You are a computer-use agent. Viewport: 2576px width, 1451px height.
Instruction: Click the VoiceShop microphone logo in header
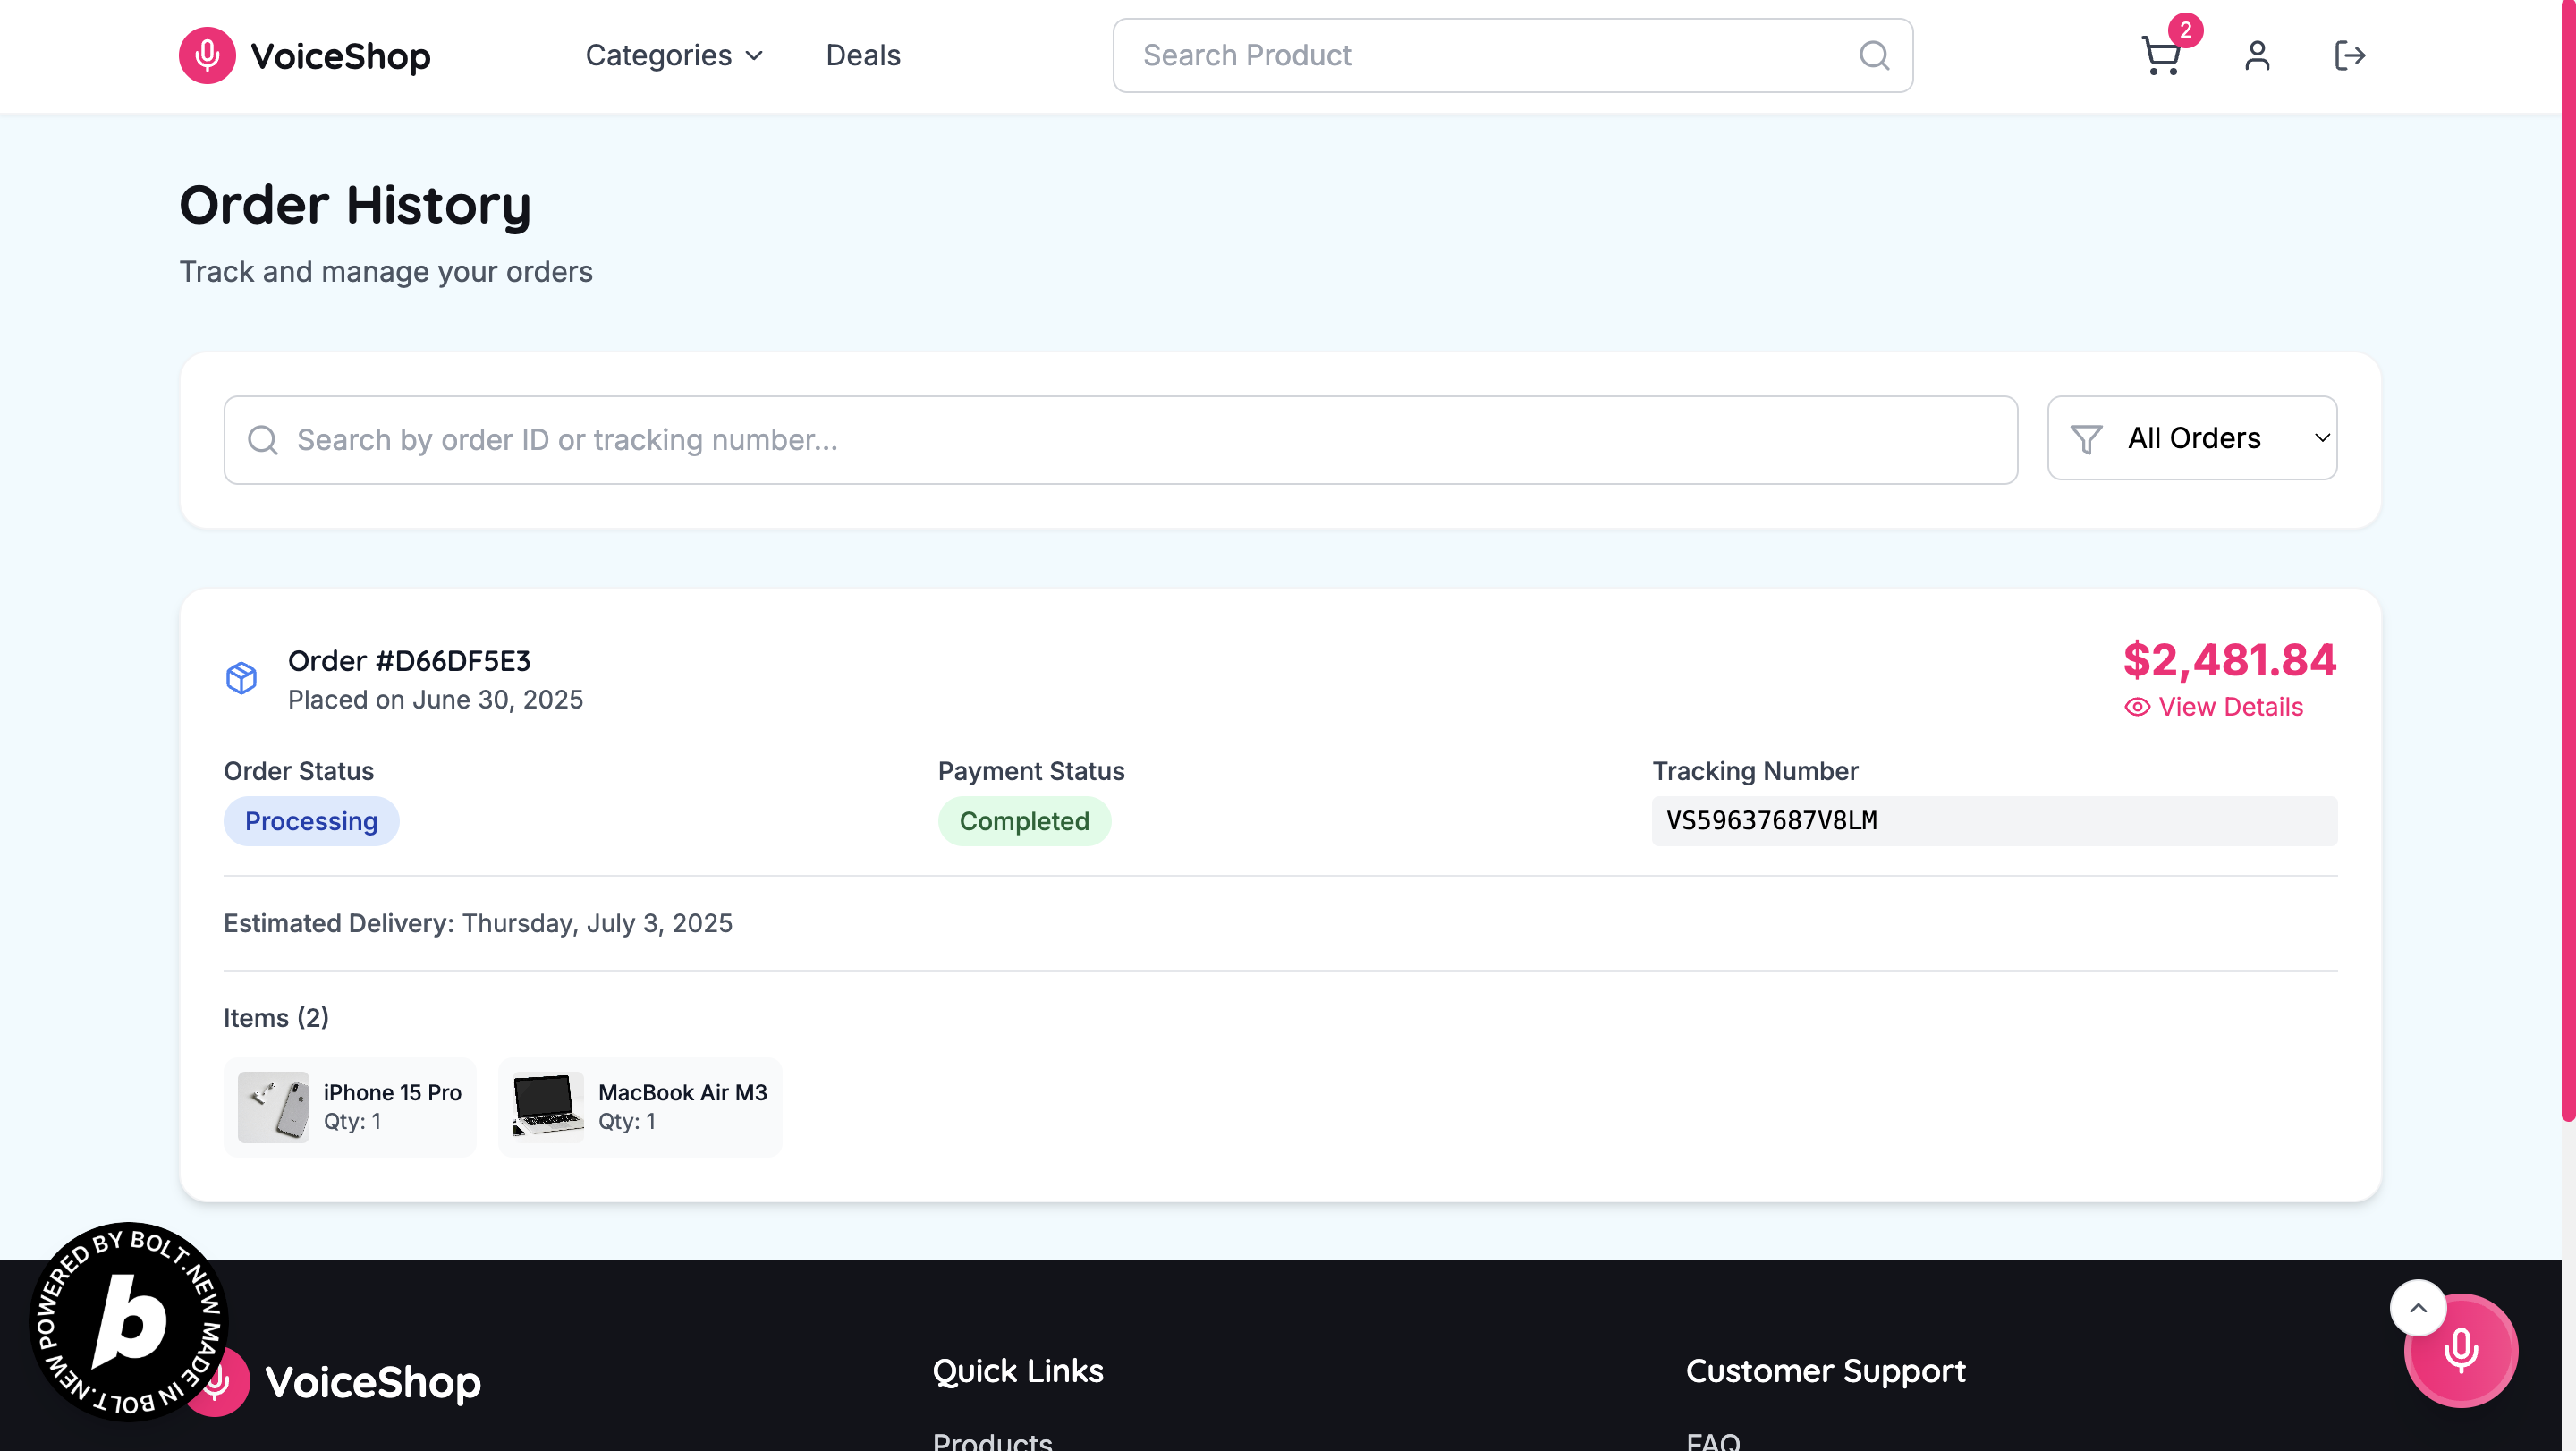point(207,55)
